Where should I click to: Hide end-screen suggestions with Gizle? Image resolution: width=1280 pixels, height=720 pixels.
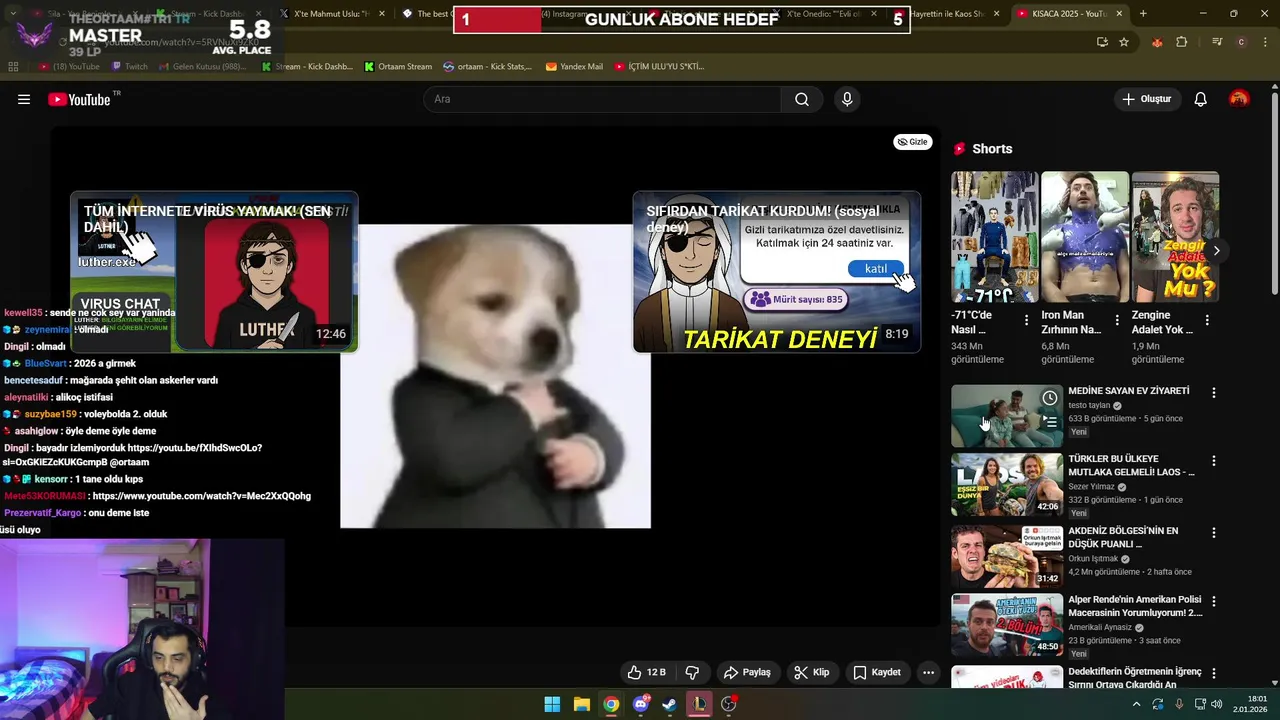click(x=912, y=142)
